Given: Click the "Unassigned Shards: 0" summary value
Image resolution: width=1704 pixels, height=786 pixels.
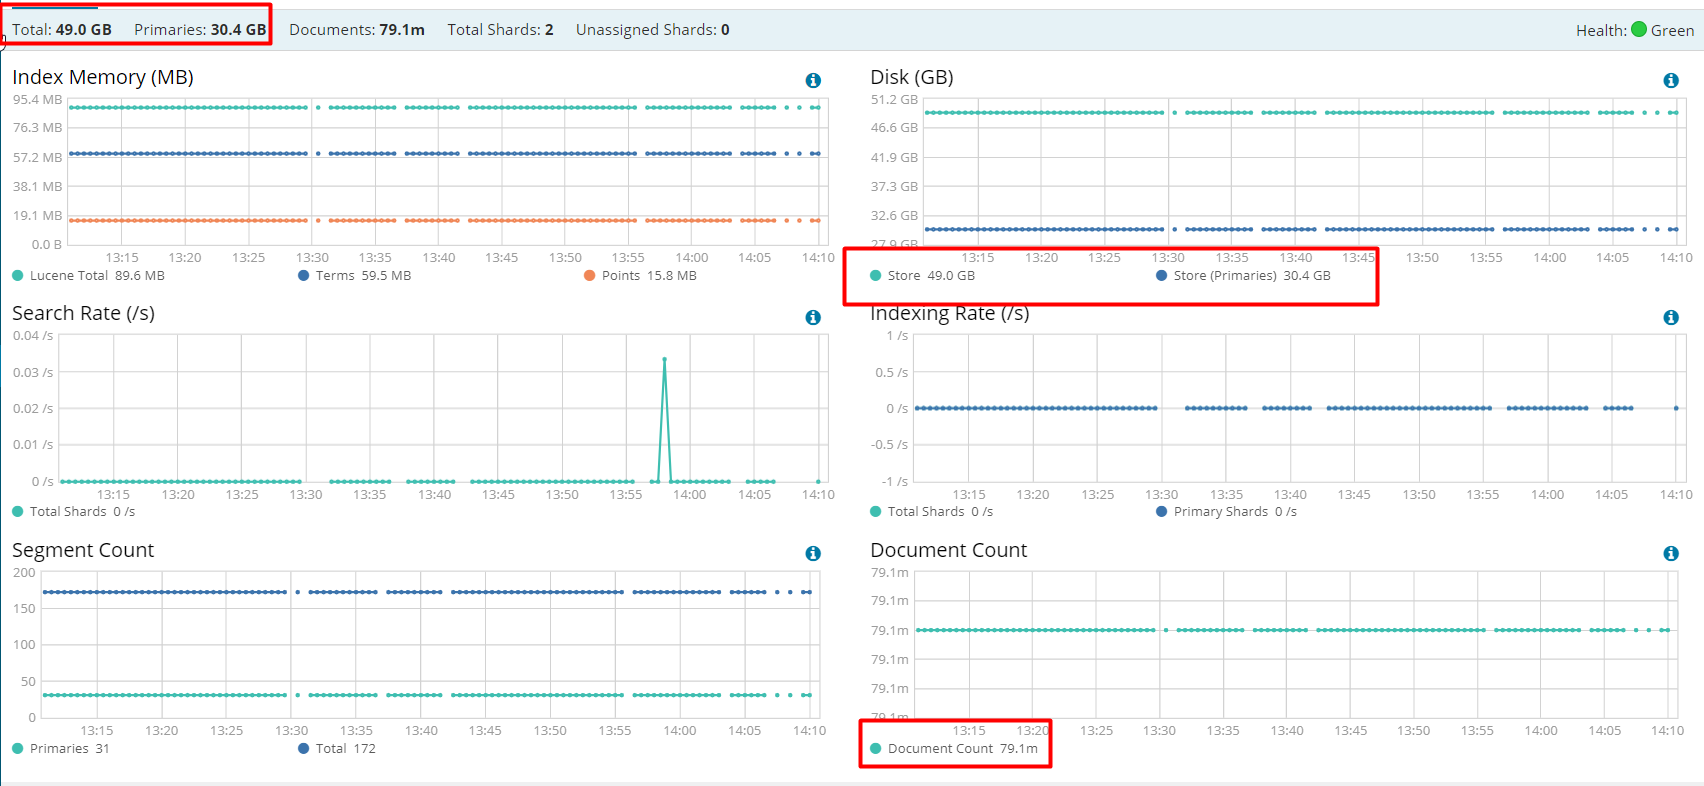Looking at the screenshot, I should pos(653,29).
